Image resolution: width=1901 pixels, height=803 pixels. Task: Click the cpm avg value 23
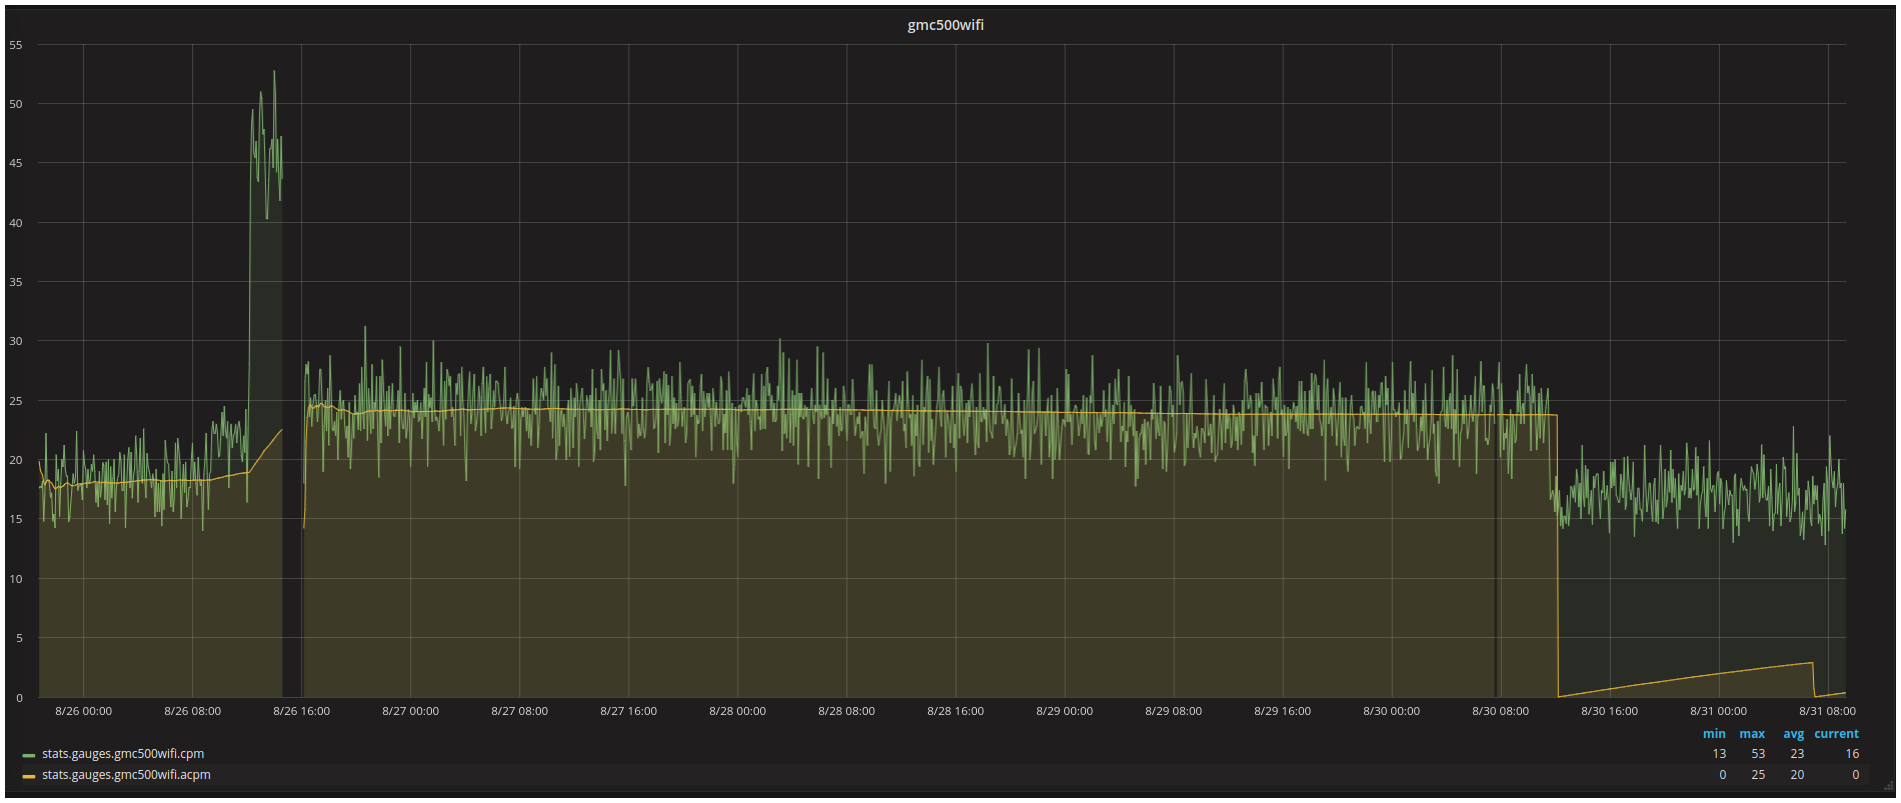[x=1797, y=754]
